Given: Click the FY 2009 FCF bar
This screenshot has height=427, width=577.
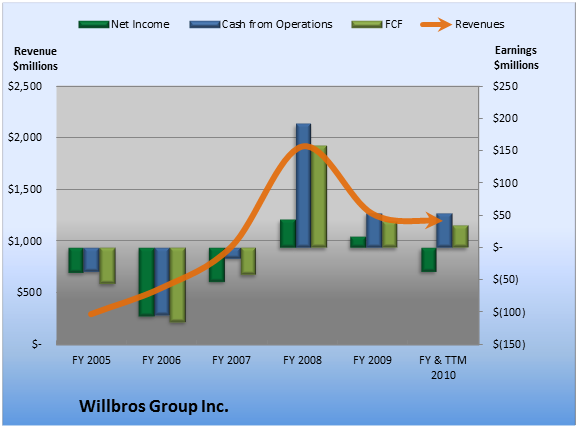Looking at the screenshot, I should click(389, 234).
